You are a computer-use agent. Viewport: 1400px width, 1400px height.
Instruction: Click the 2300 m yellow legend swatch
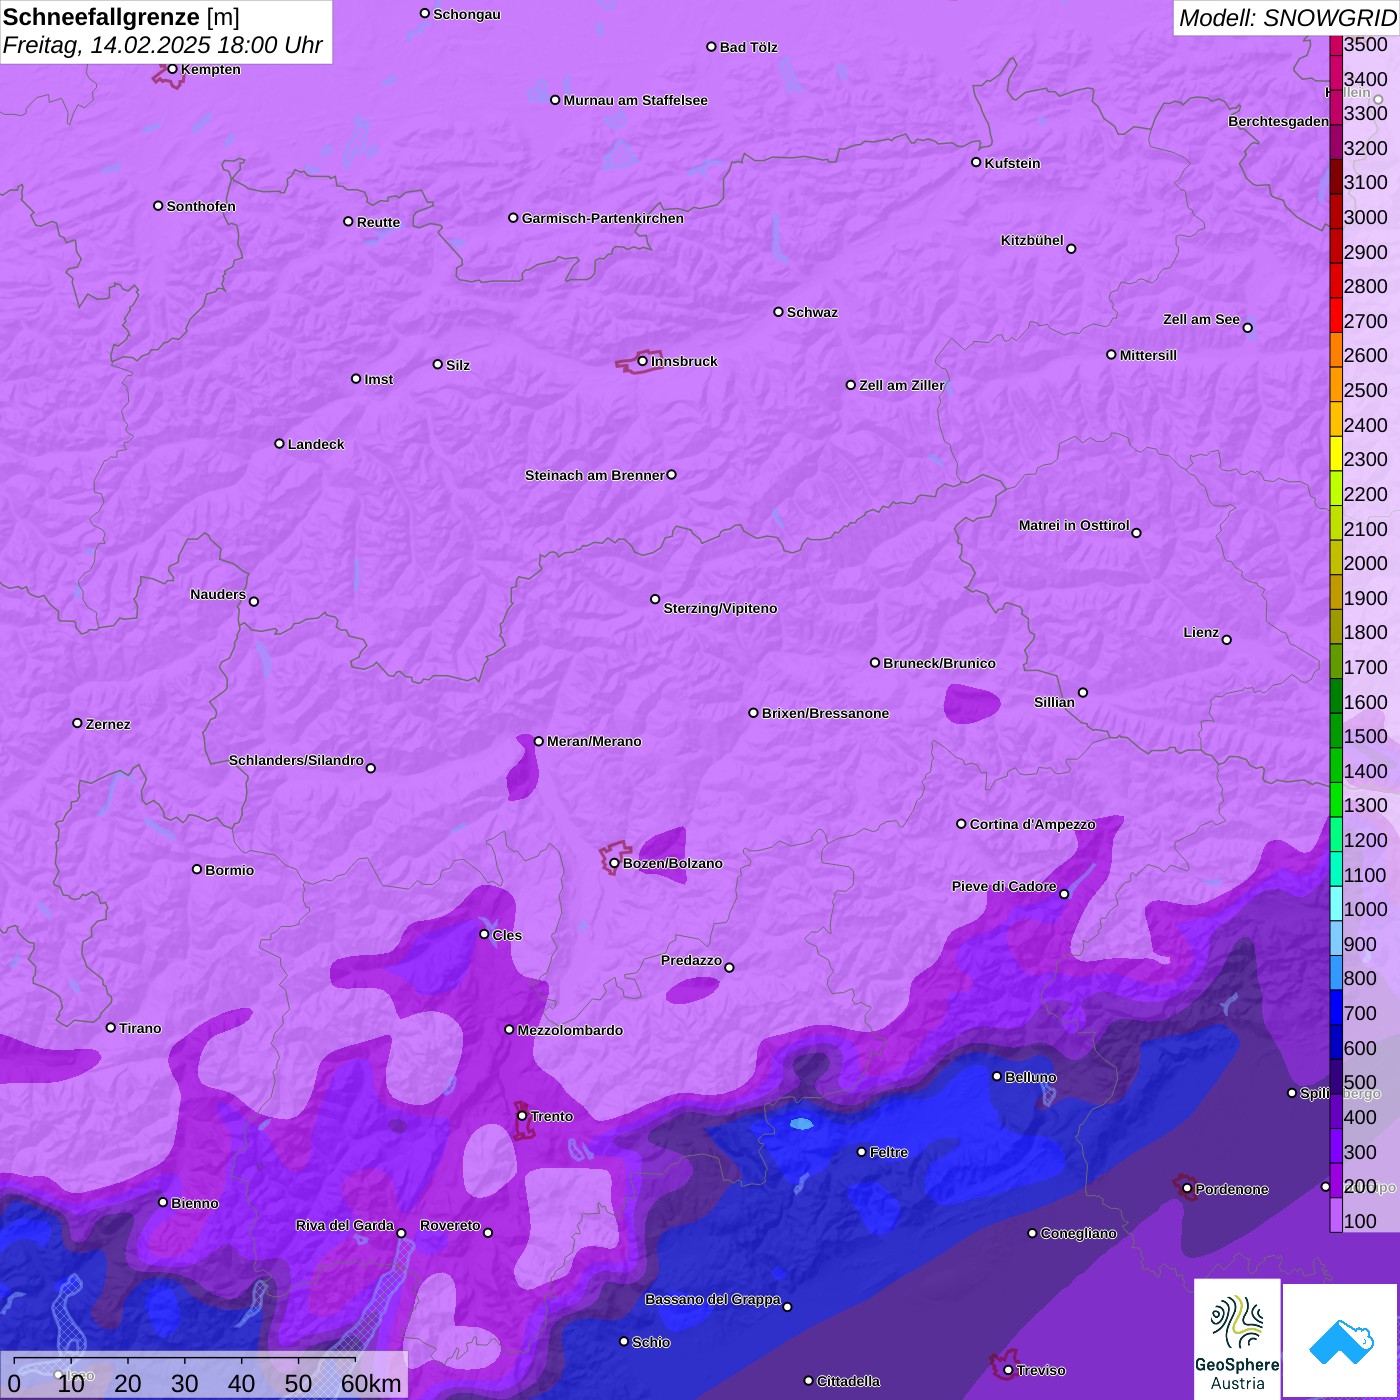(x=1336, y=453)
